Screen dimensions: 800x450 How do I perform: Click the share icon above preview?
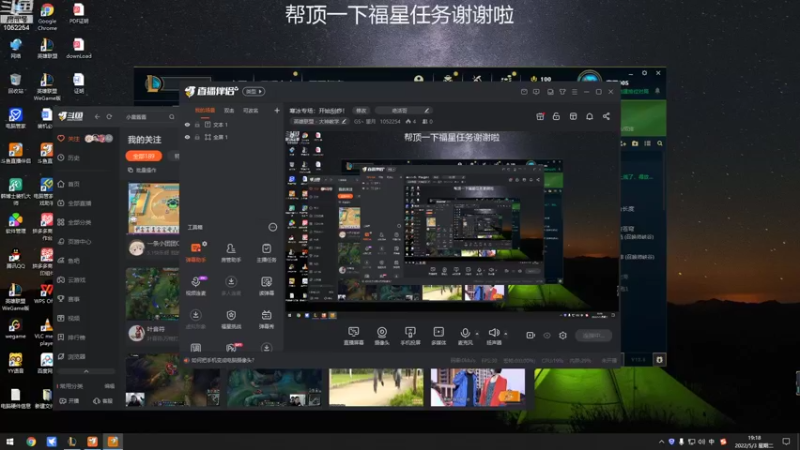tap(606, 116)
